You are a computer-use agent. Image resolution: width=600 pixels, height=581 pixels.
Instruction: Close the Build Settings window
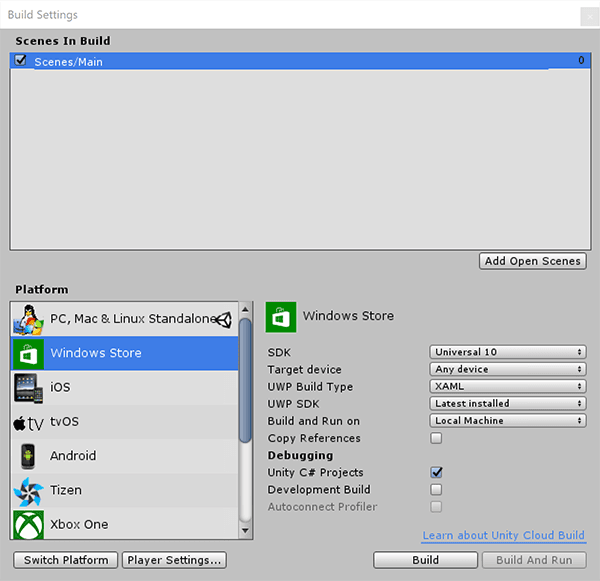[x=590, y=17]
